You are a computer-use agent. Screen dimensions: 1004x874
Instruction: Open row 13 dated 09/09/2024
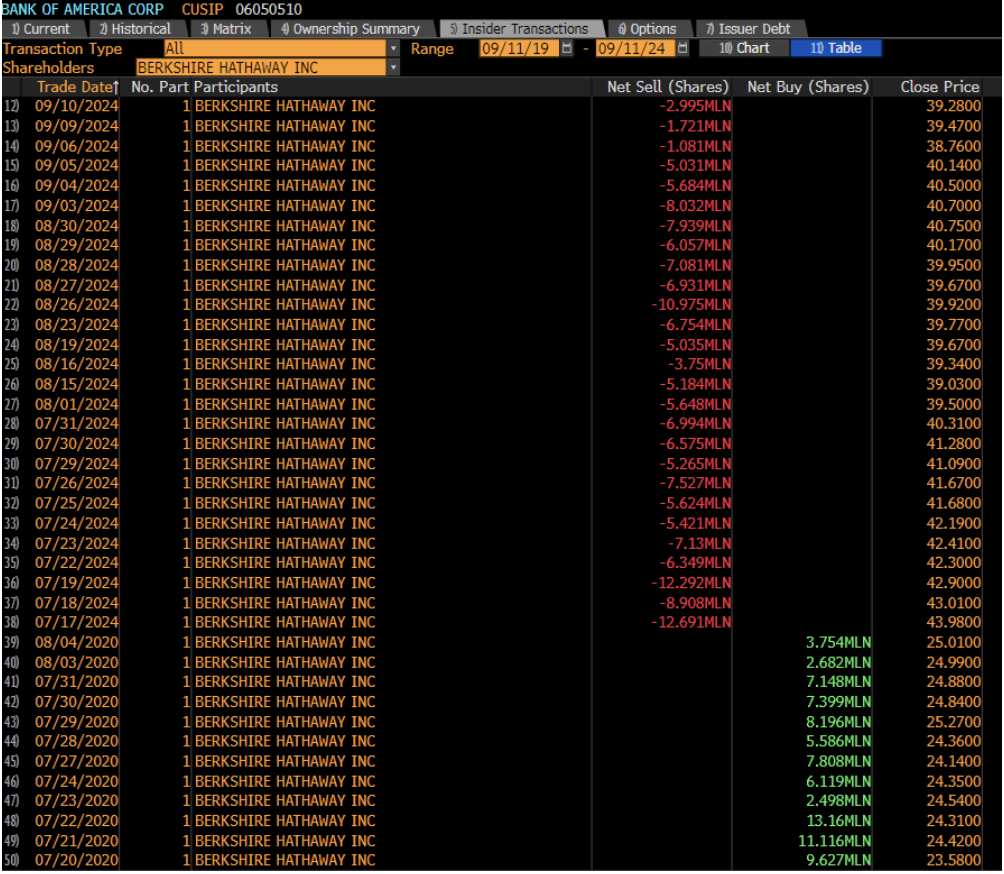[501, 126]
